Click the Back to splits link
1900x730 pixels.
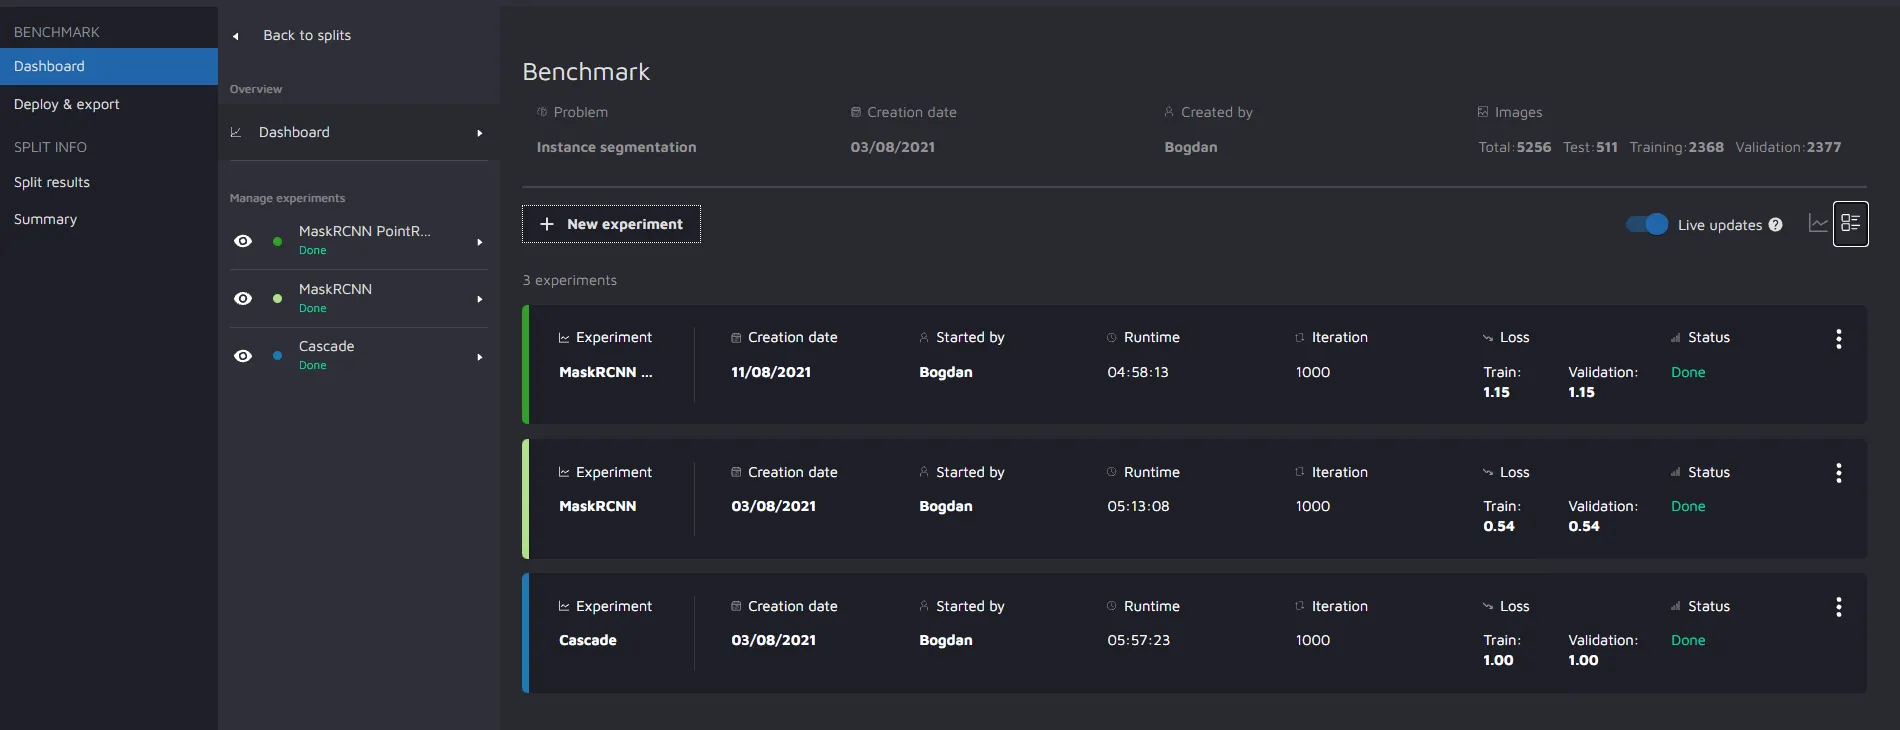(307, 35)
